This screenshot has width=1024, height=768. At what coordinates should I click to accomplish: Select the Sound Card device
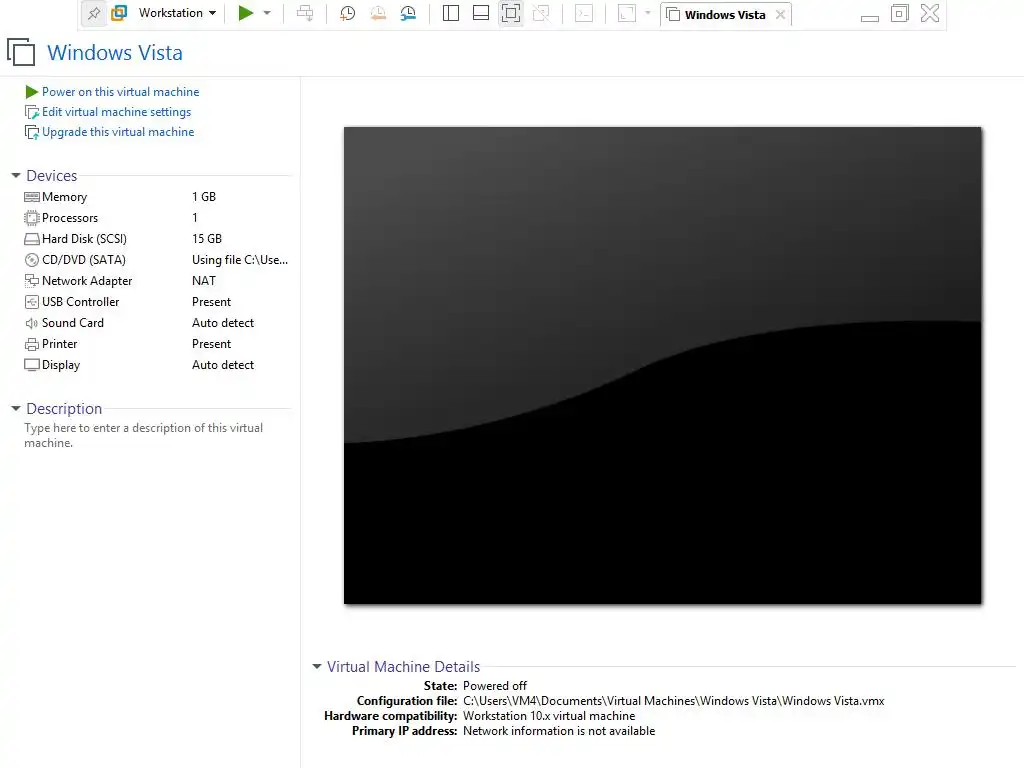[x=157, y=323]
